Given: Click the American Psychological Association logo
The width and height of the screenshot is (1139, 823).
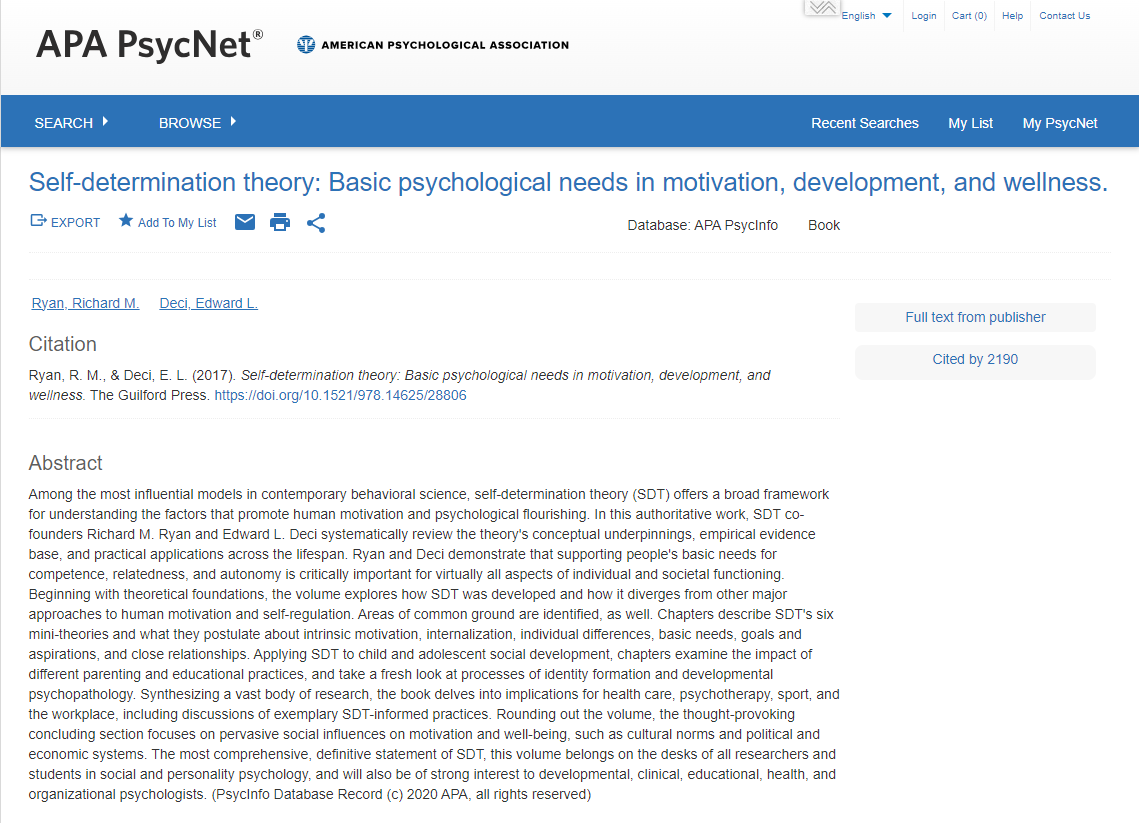Looking at the screenshot, I should [x=433, y=45].
